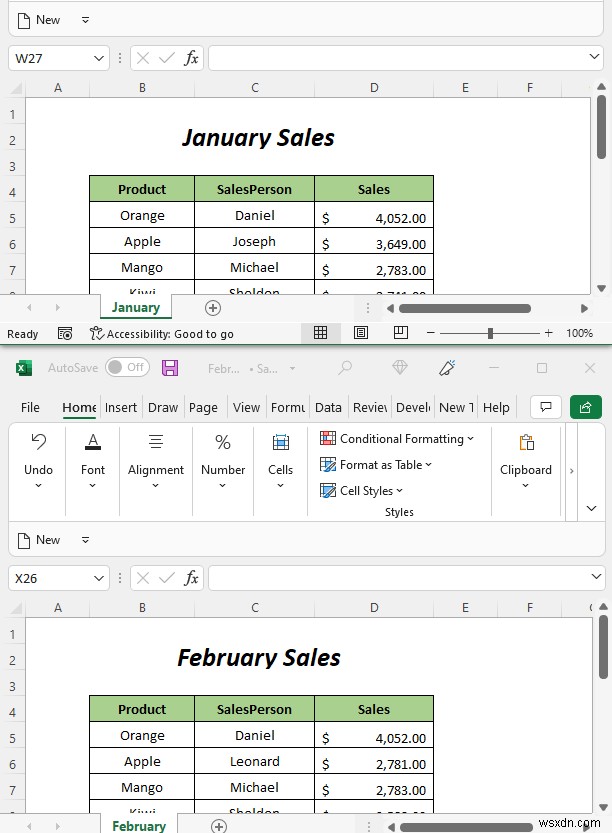Image resolution: width=612 pixels, height=833 pixels.
Task: Click the Save icon in the title bar
Action: pyautogui.click(x=170, y=368)
